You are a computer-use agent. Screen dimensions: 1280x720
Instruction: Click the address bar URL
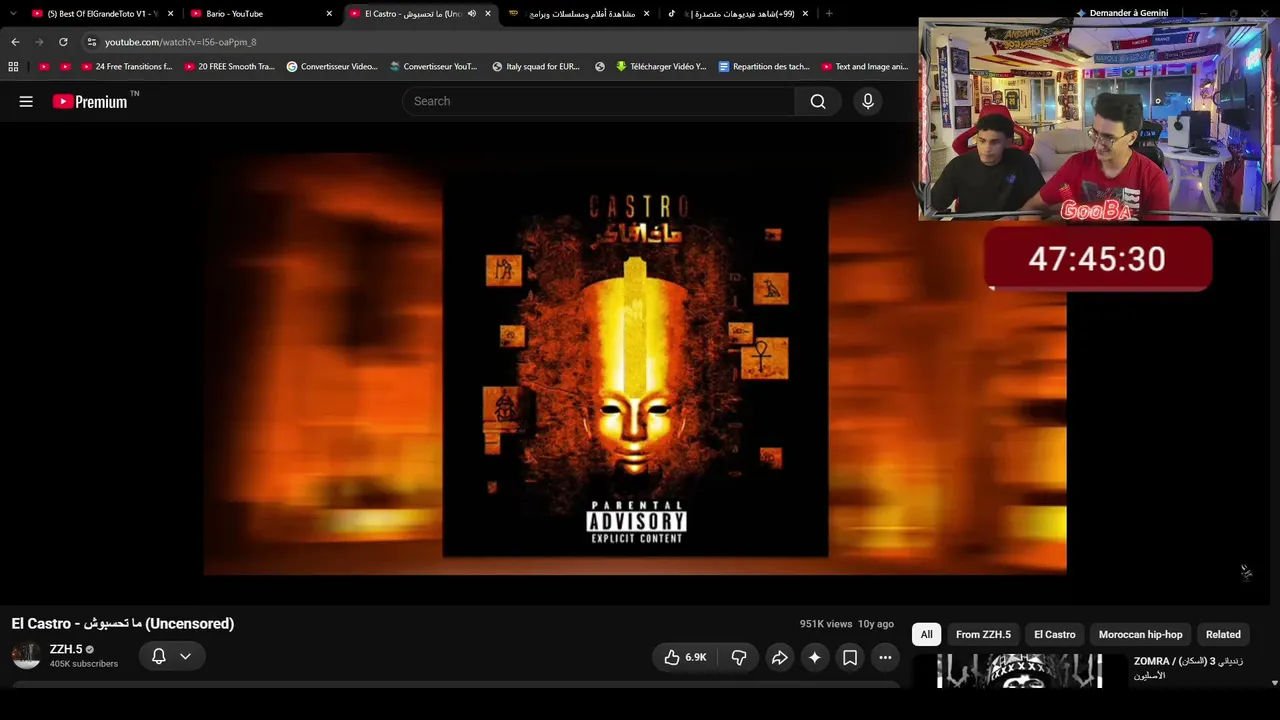[181, 42]
